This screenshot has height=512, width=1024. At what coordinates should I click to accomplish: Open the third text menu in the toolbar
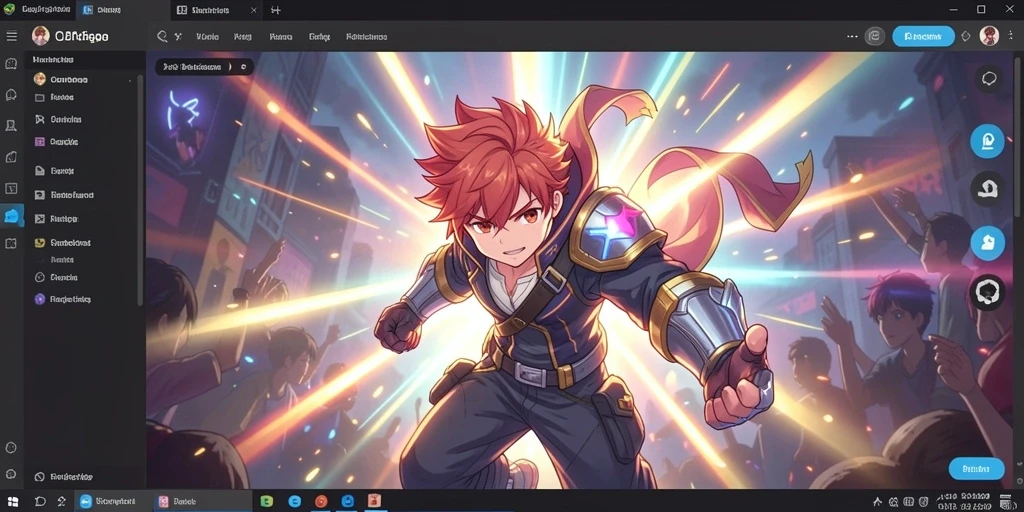click(x=280, y=37)
